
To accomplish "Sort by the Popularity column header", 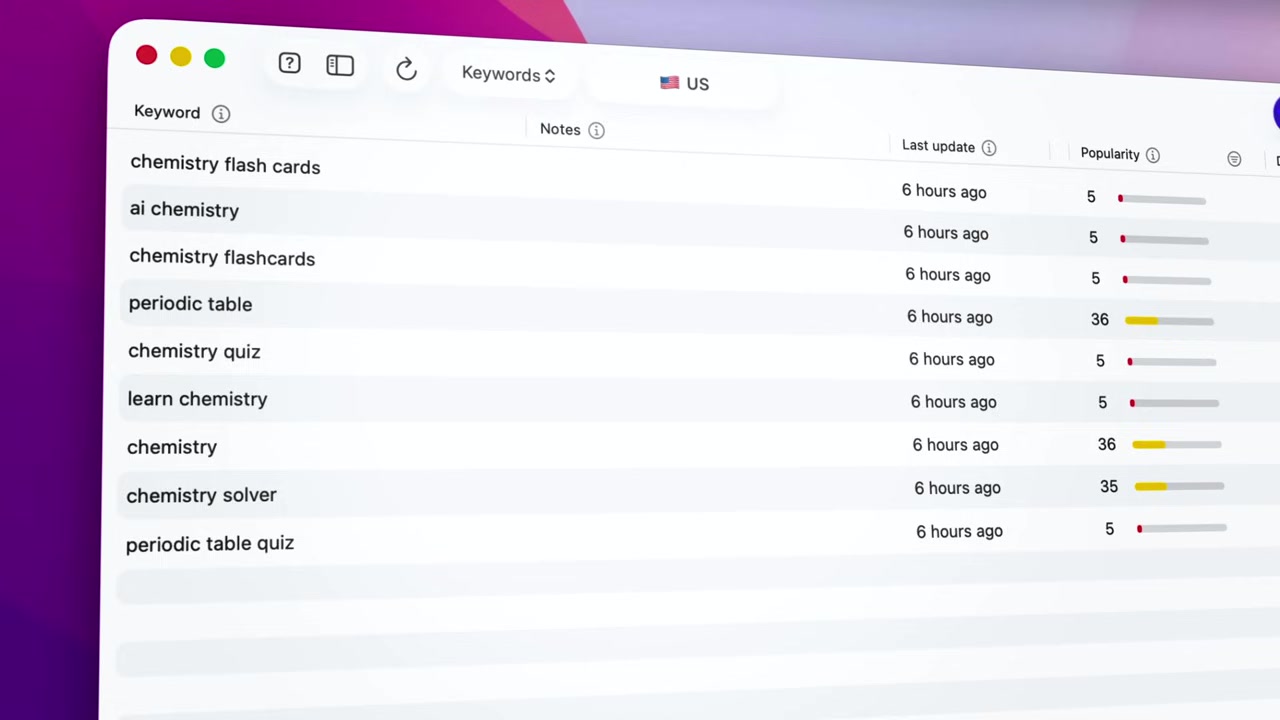I will pyautogui.click(x=1110, y=154).
